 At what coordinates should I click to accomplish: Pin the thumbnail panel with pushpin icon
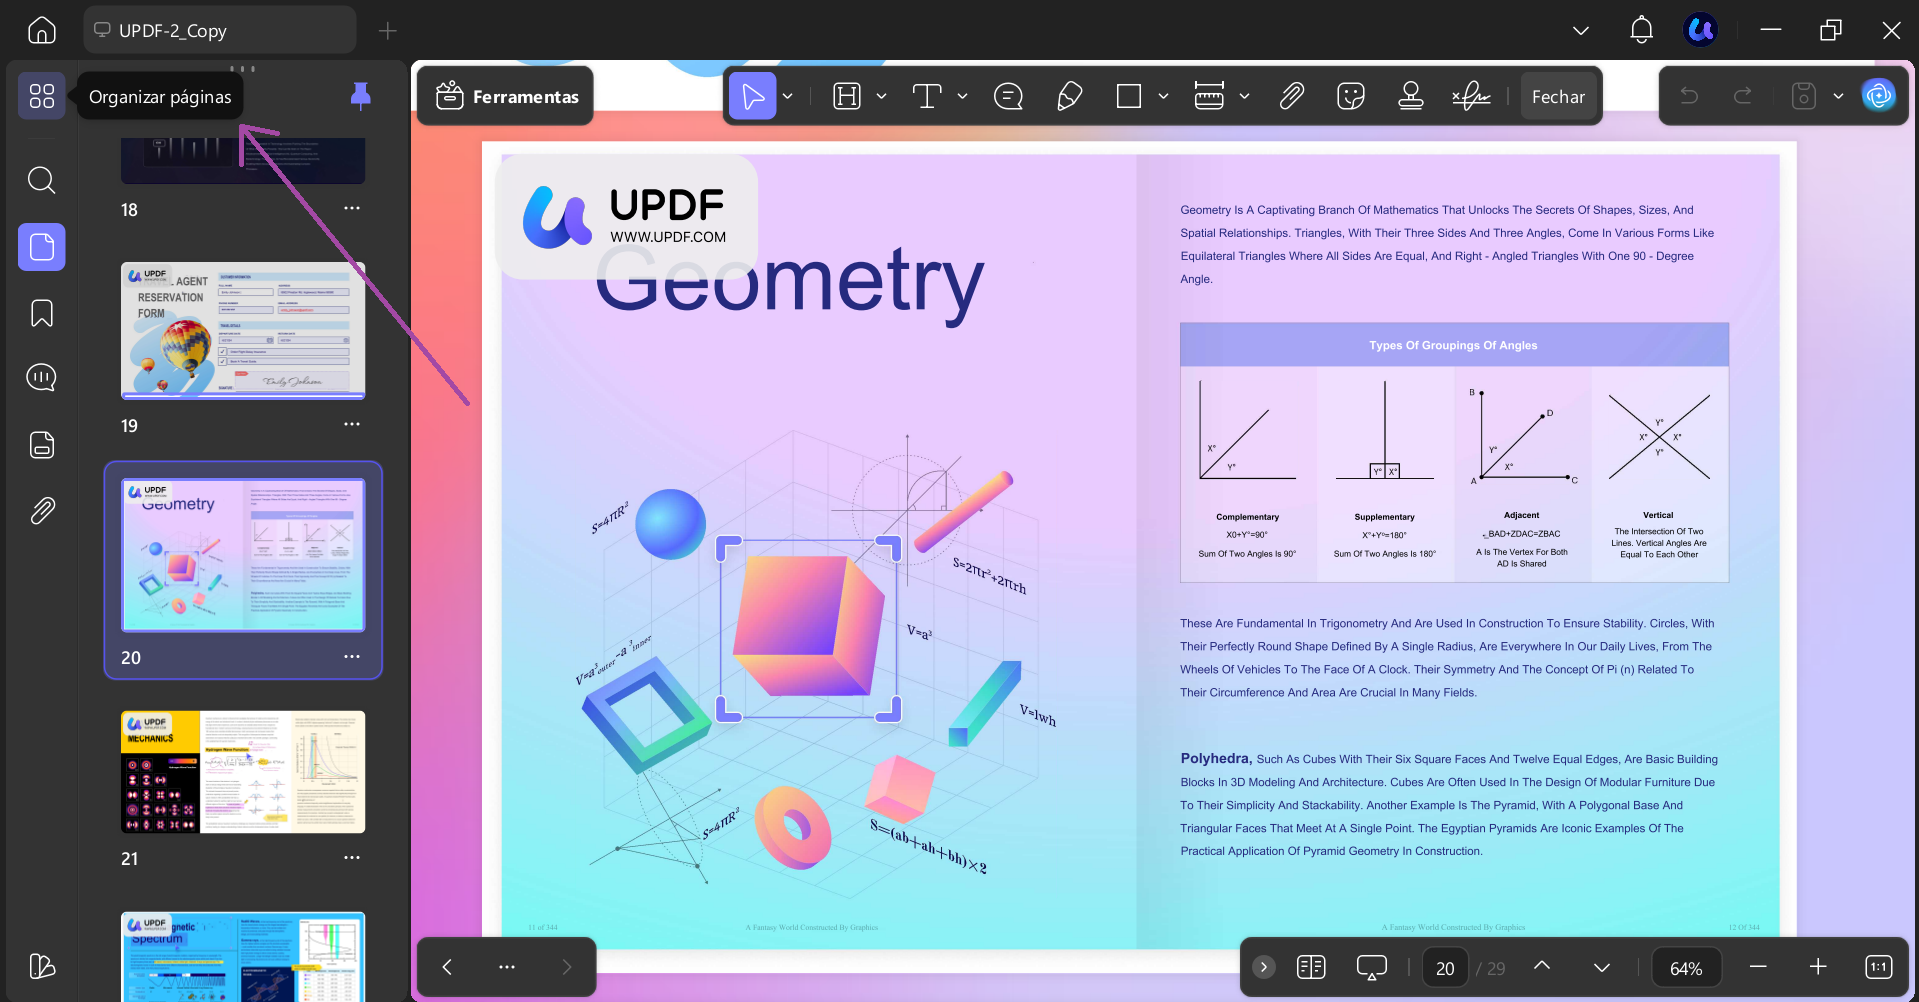(x=361, y=96)
